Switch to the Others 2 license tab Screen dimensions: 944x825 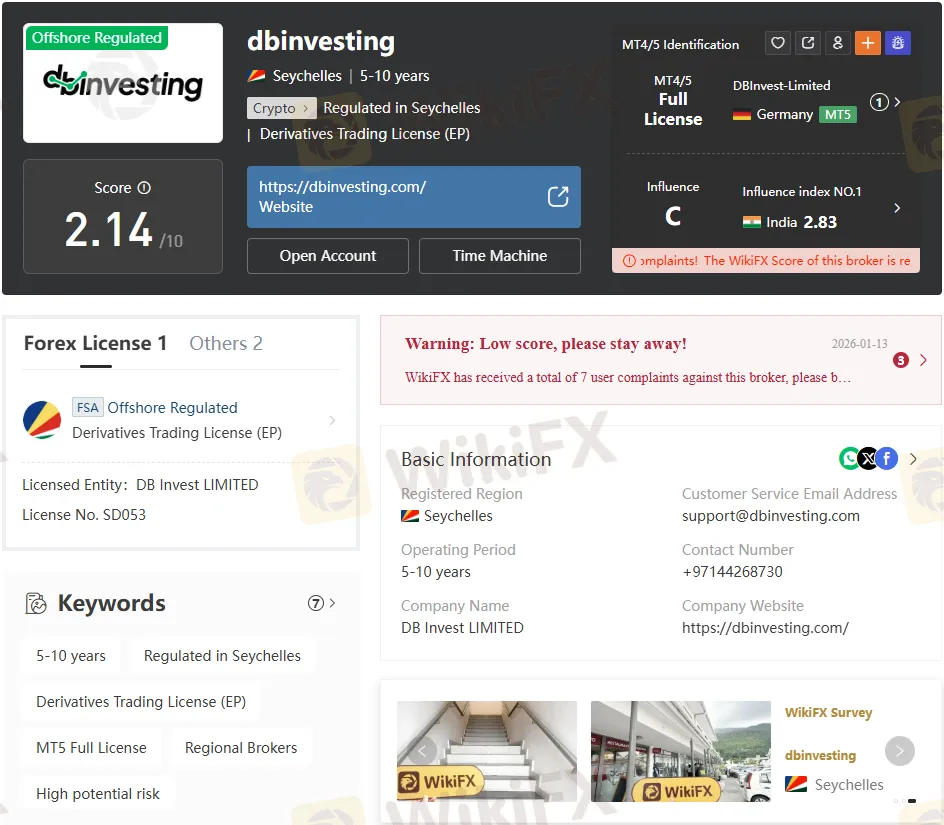tap(226, 343)
